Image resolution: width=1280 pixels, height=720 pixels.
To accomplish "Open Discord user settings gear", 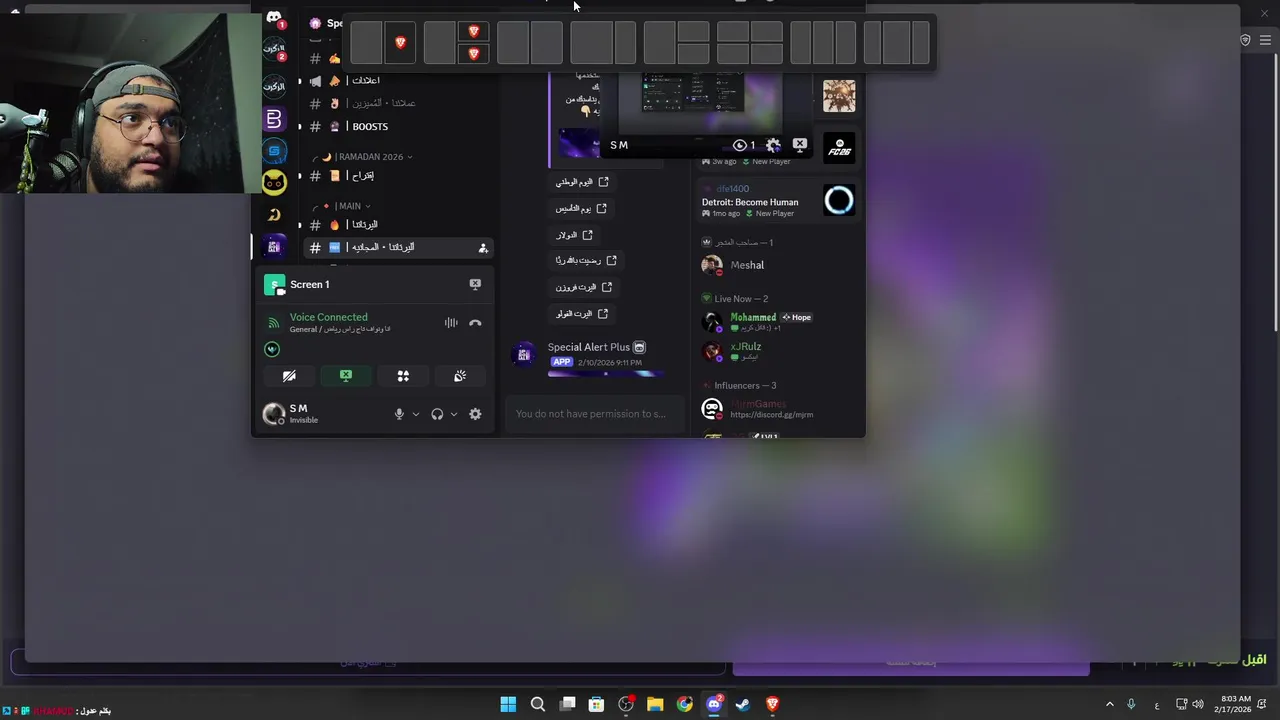I will (475, 414).
